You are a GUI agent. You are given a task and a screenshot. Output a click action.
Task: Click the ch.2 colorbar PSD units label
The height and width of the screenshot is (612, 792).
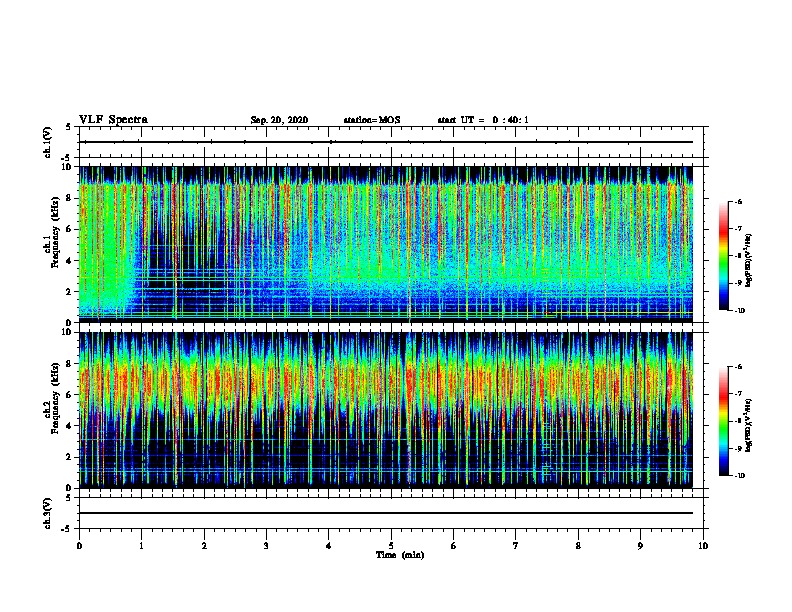pos(749,425)
